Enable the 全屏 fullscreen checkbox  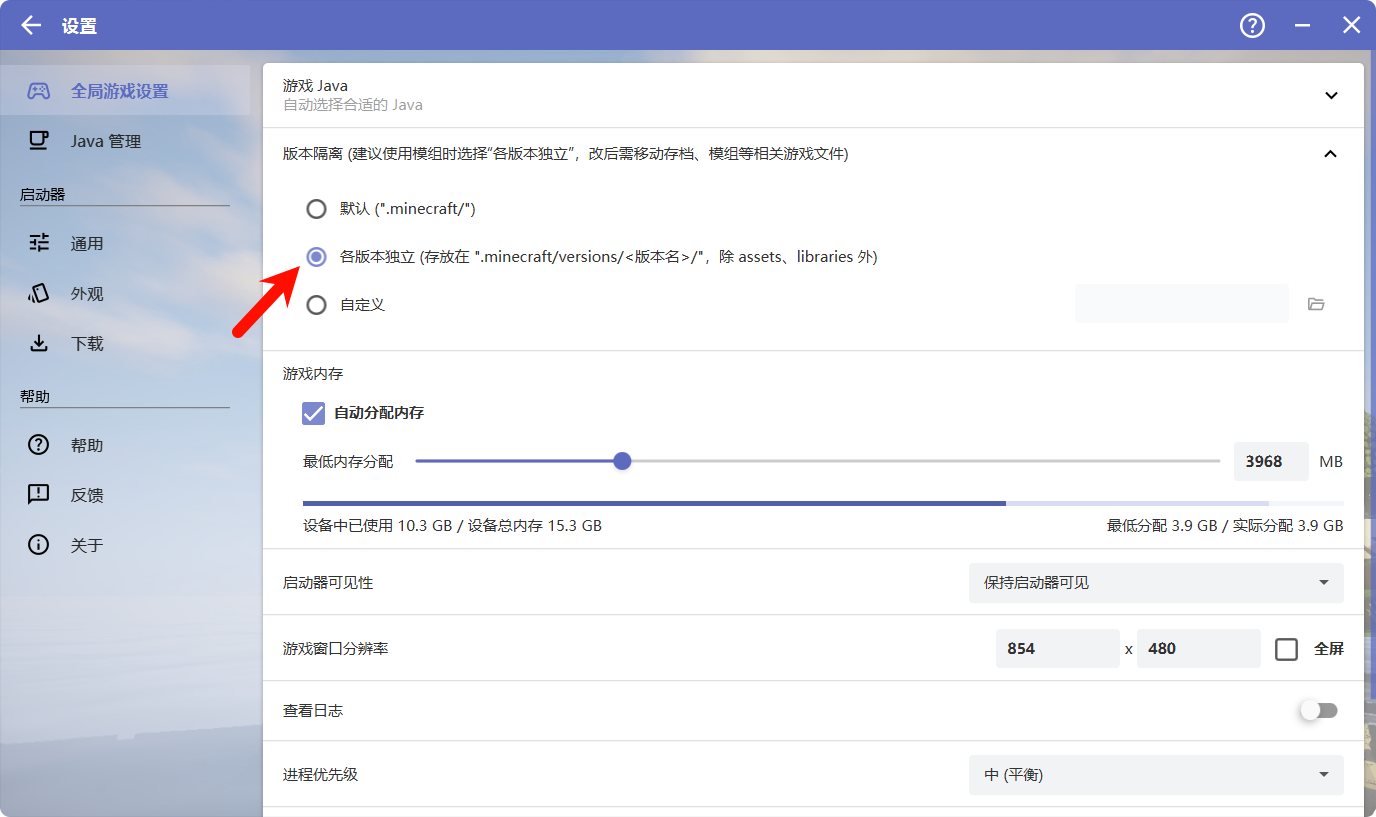pos(1287,649)
